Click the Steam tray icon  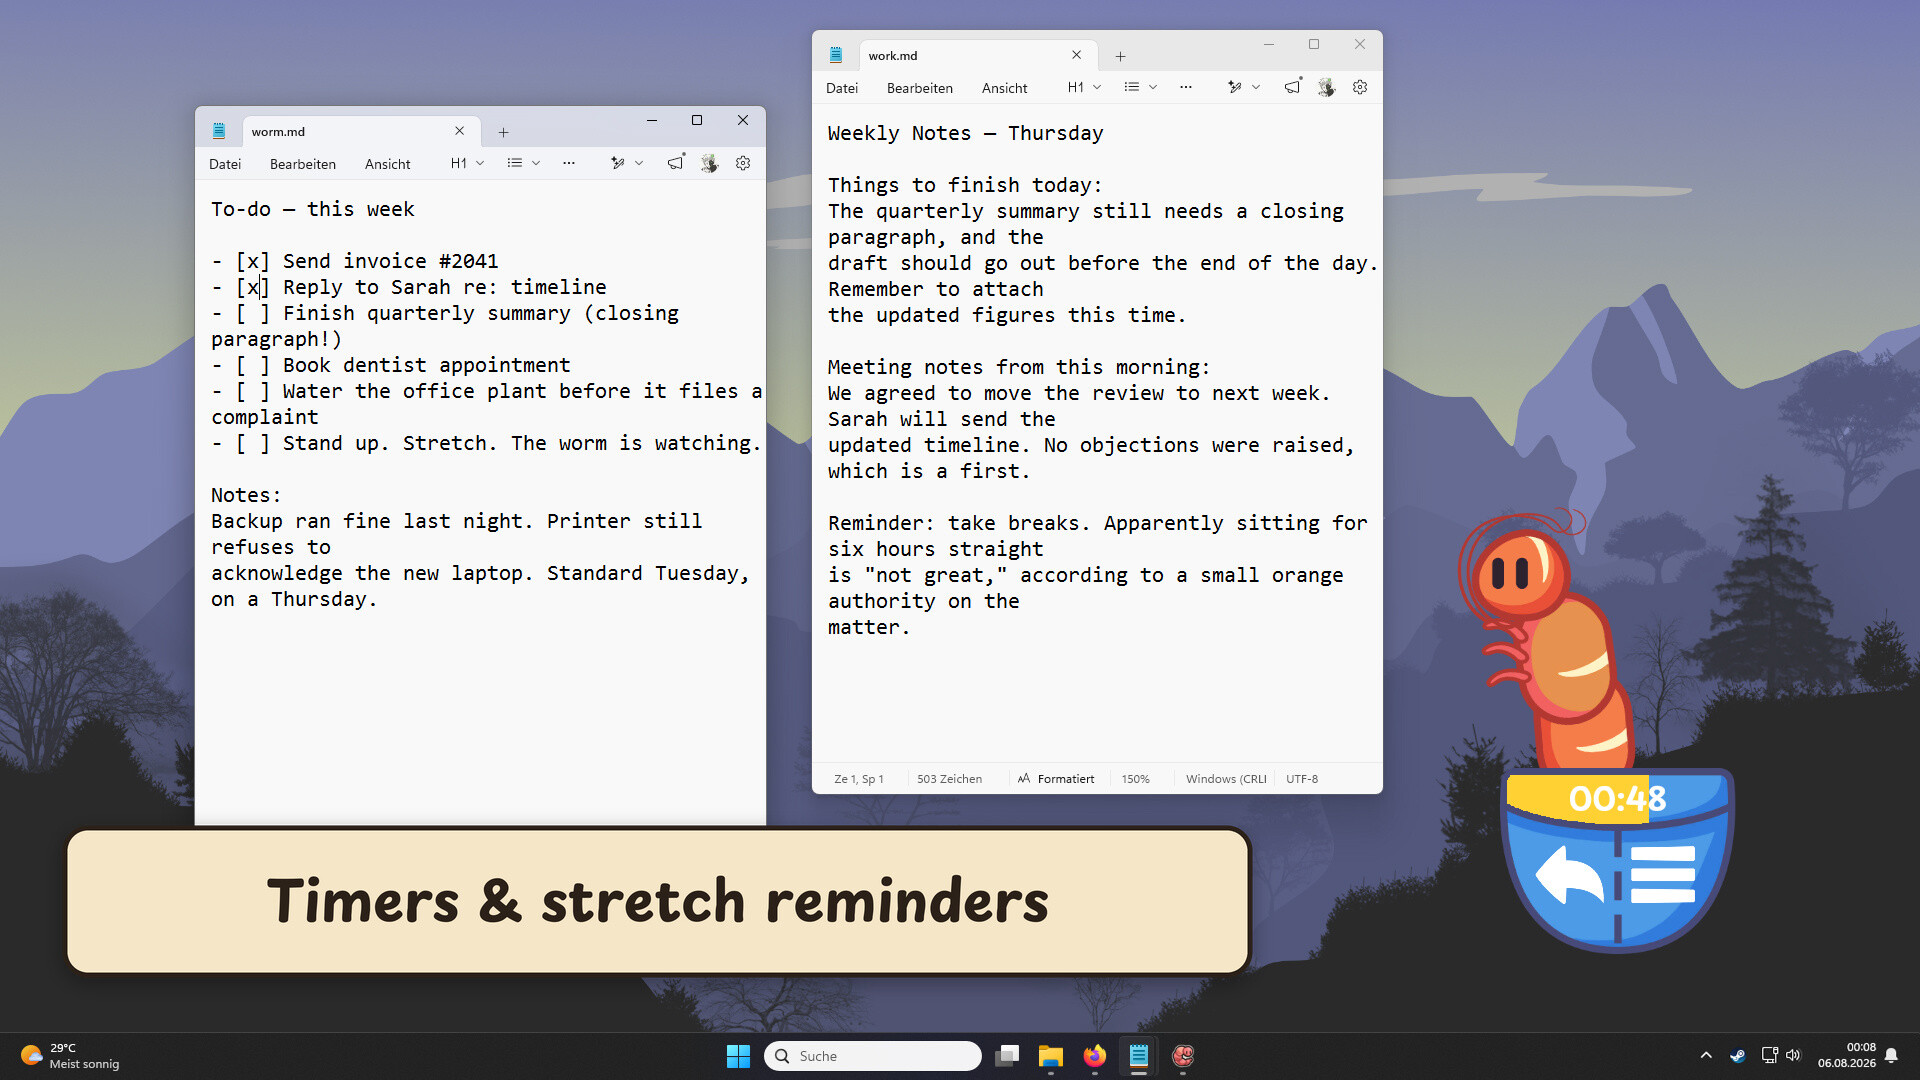(x=1738, y=1056)
